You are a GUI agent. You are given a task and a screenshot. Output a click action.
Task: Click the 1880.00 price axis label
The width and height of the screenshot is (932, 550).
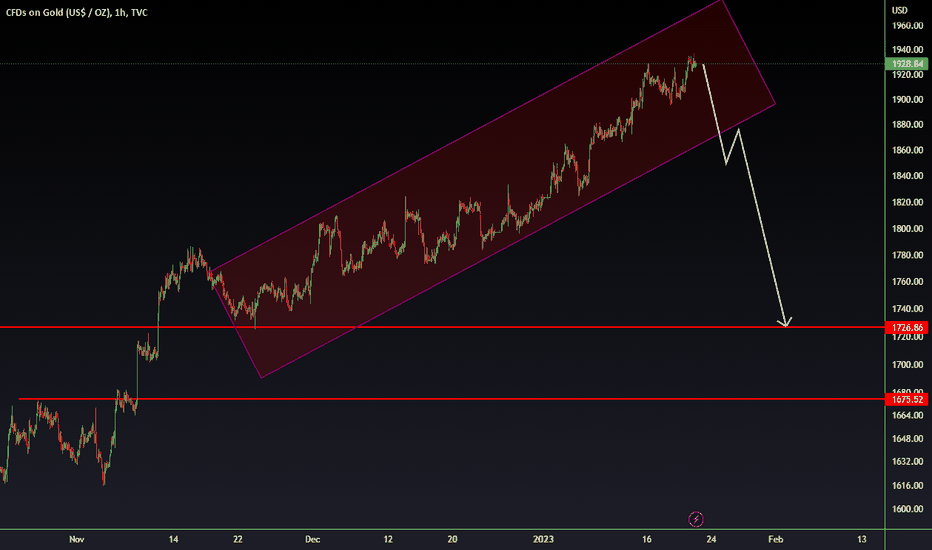pos(907,124)
